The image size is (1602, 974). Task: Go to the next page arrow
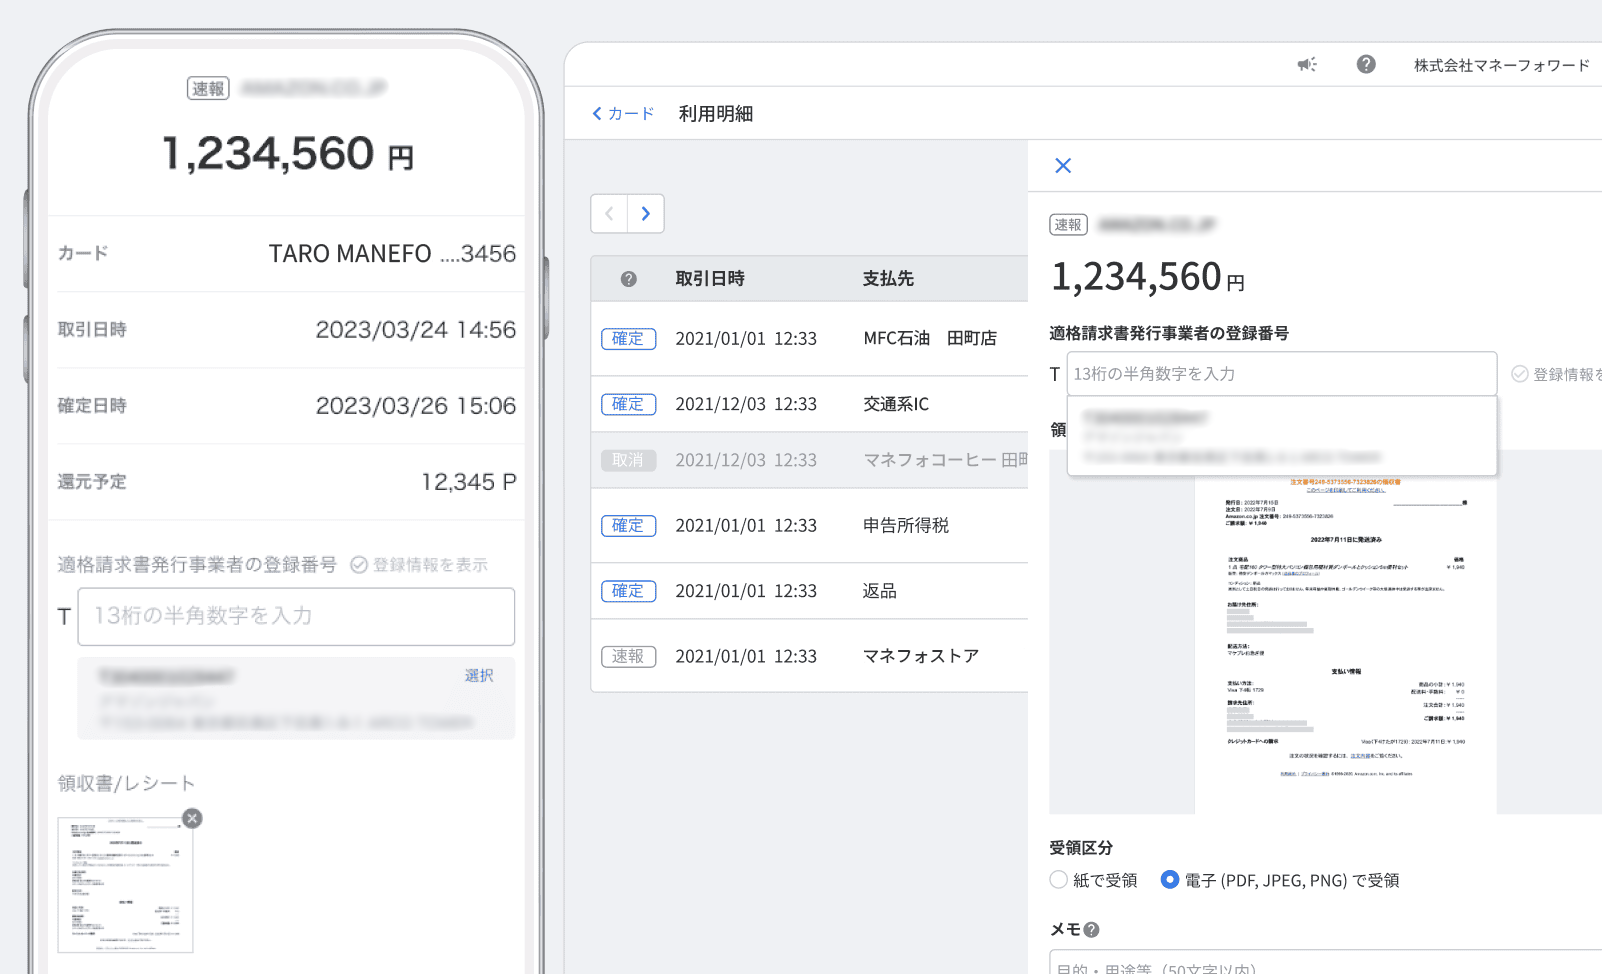tap(646, 214)
